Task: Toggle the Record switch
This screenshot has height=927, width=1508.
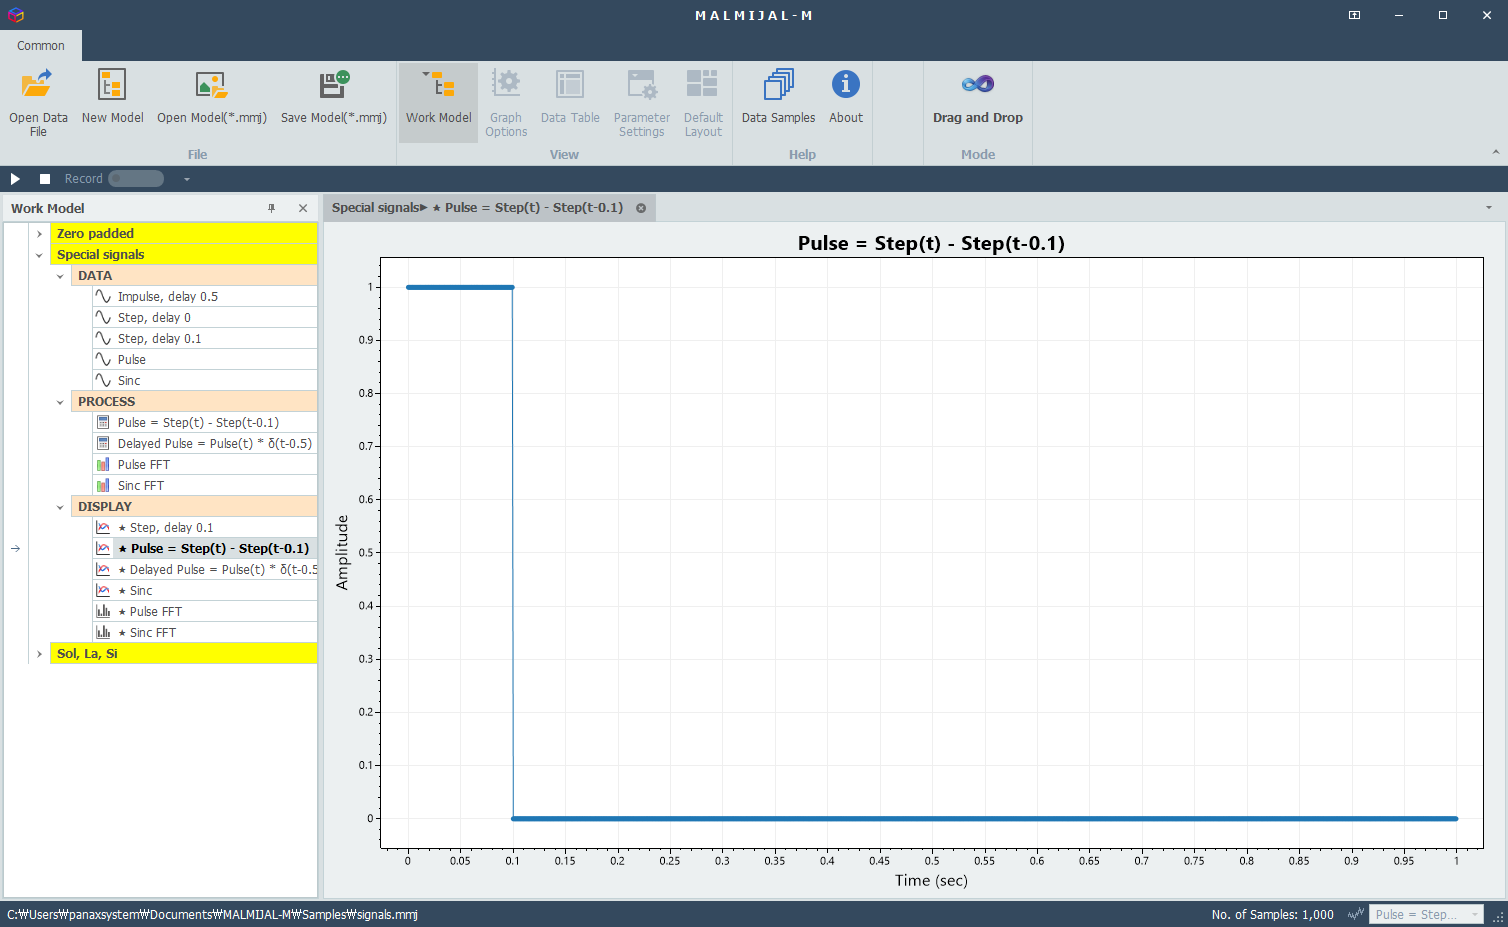Action: (136, 179)
